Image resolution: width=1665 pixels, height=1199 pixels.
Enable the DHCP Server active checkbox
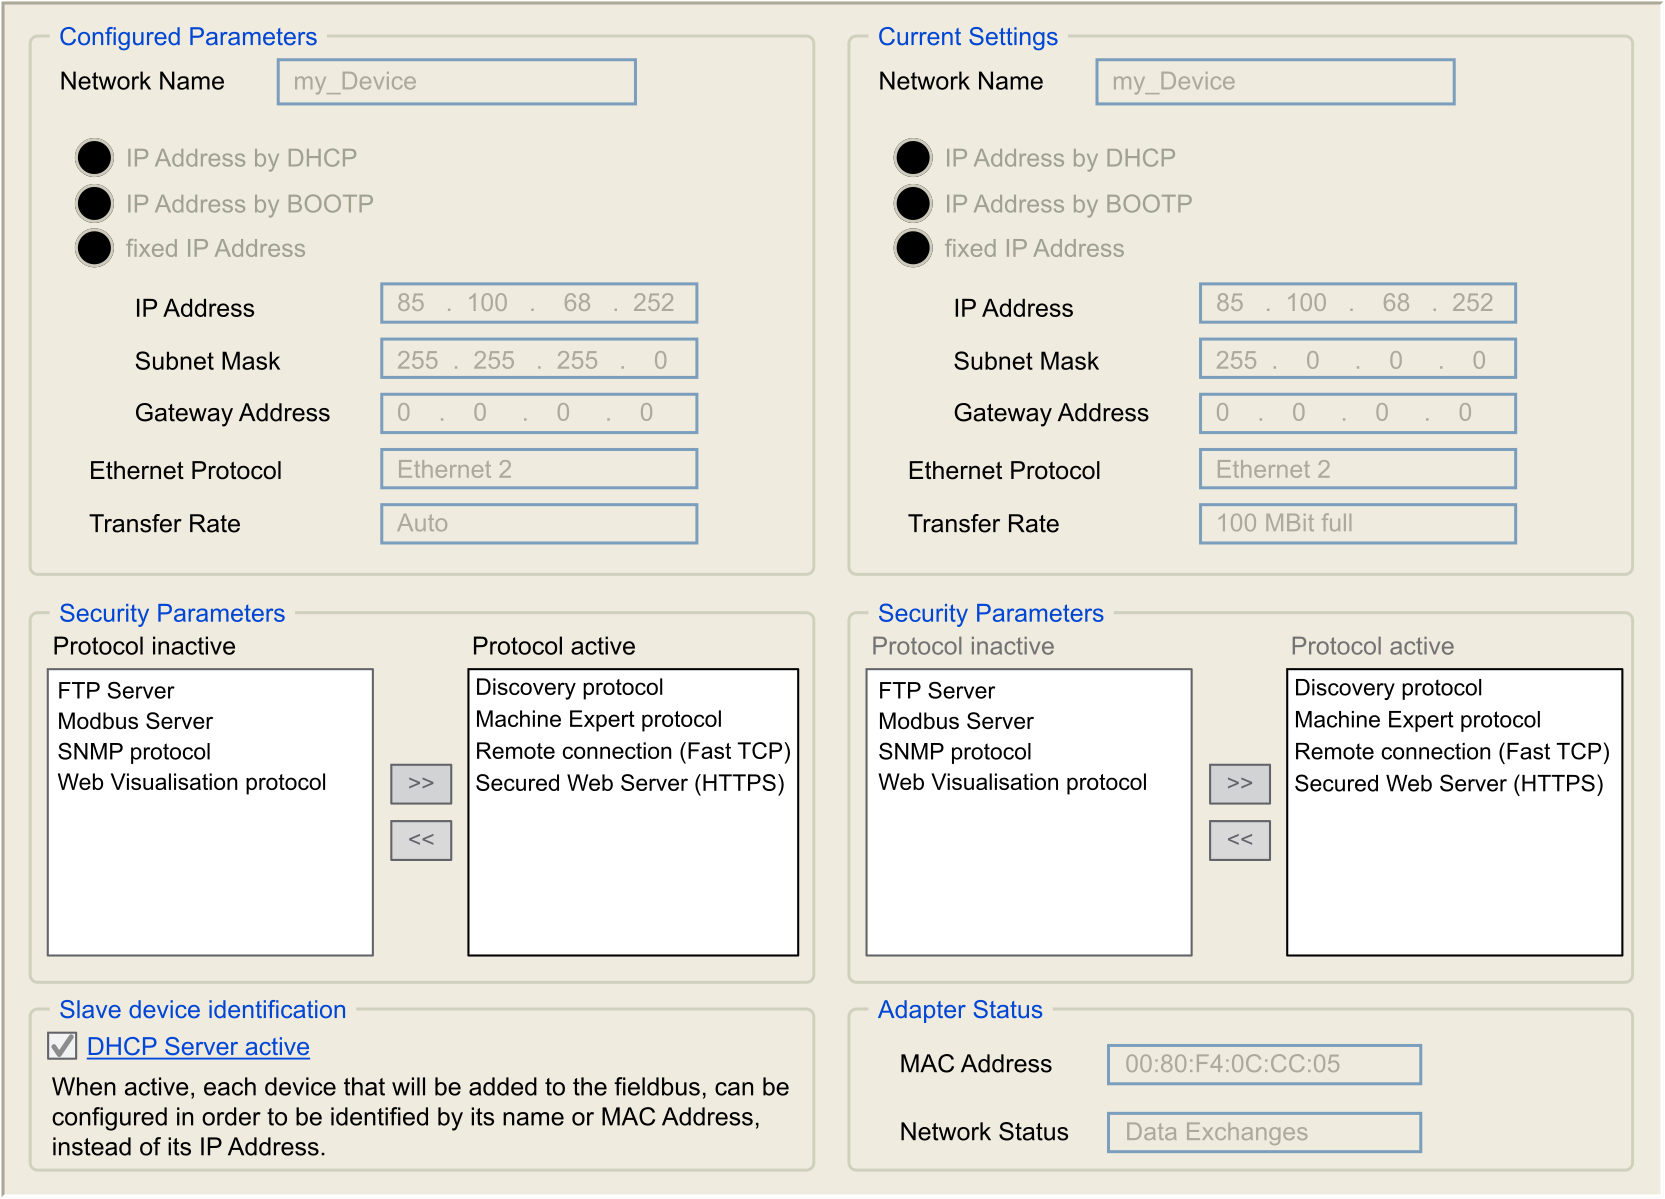[x=63, y=1046]
